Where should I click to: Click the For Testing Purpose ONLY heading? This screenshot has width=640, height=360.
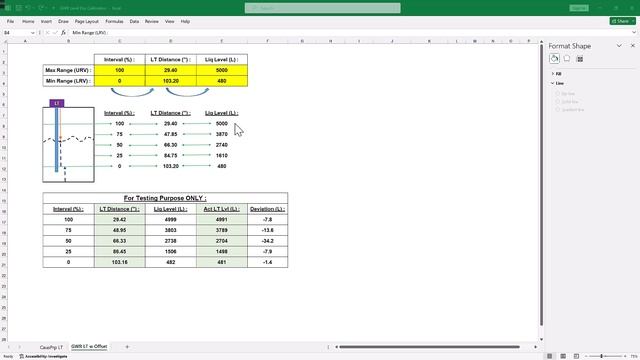click(165, 198)
